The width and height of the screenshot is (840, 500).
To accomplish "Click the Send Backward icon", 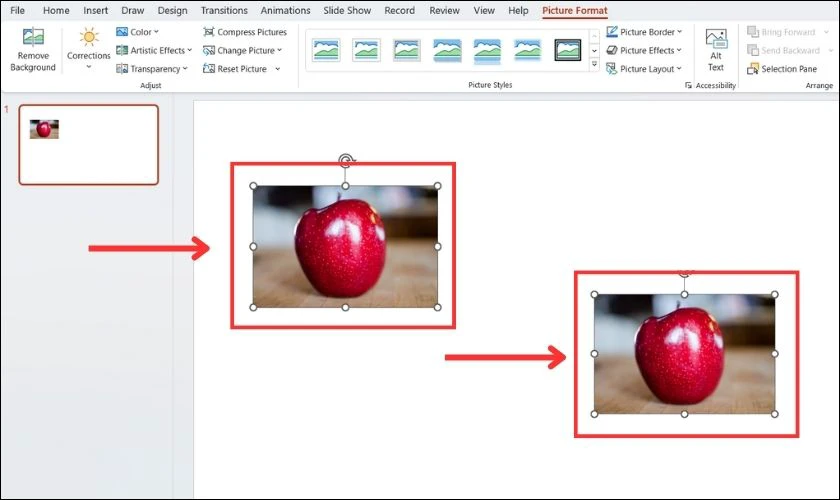I will click(753, 50).
